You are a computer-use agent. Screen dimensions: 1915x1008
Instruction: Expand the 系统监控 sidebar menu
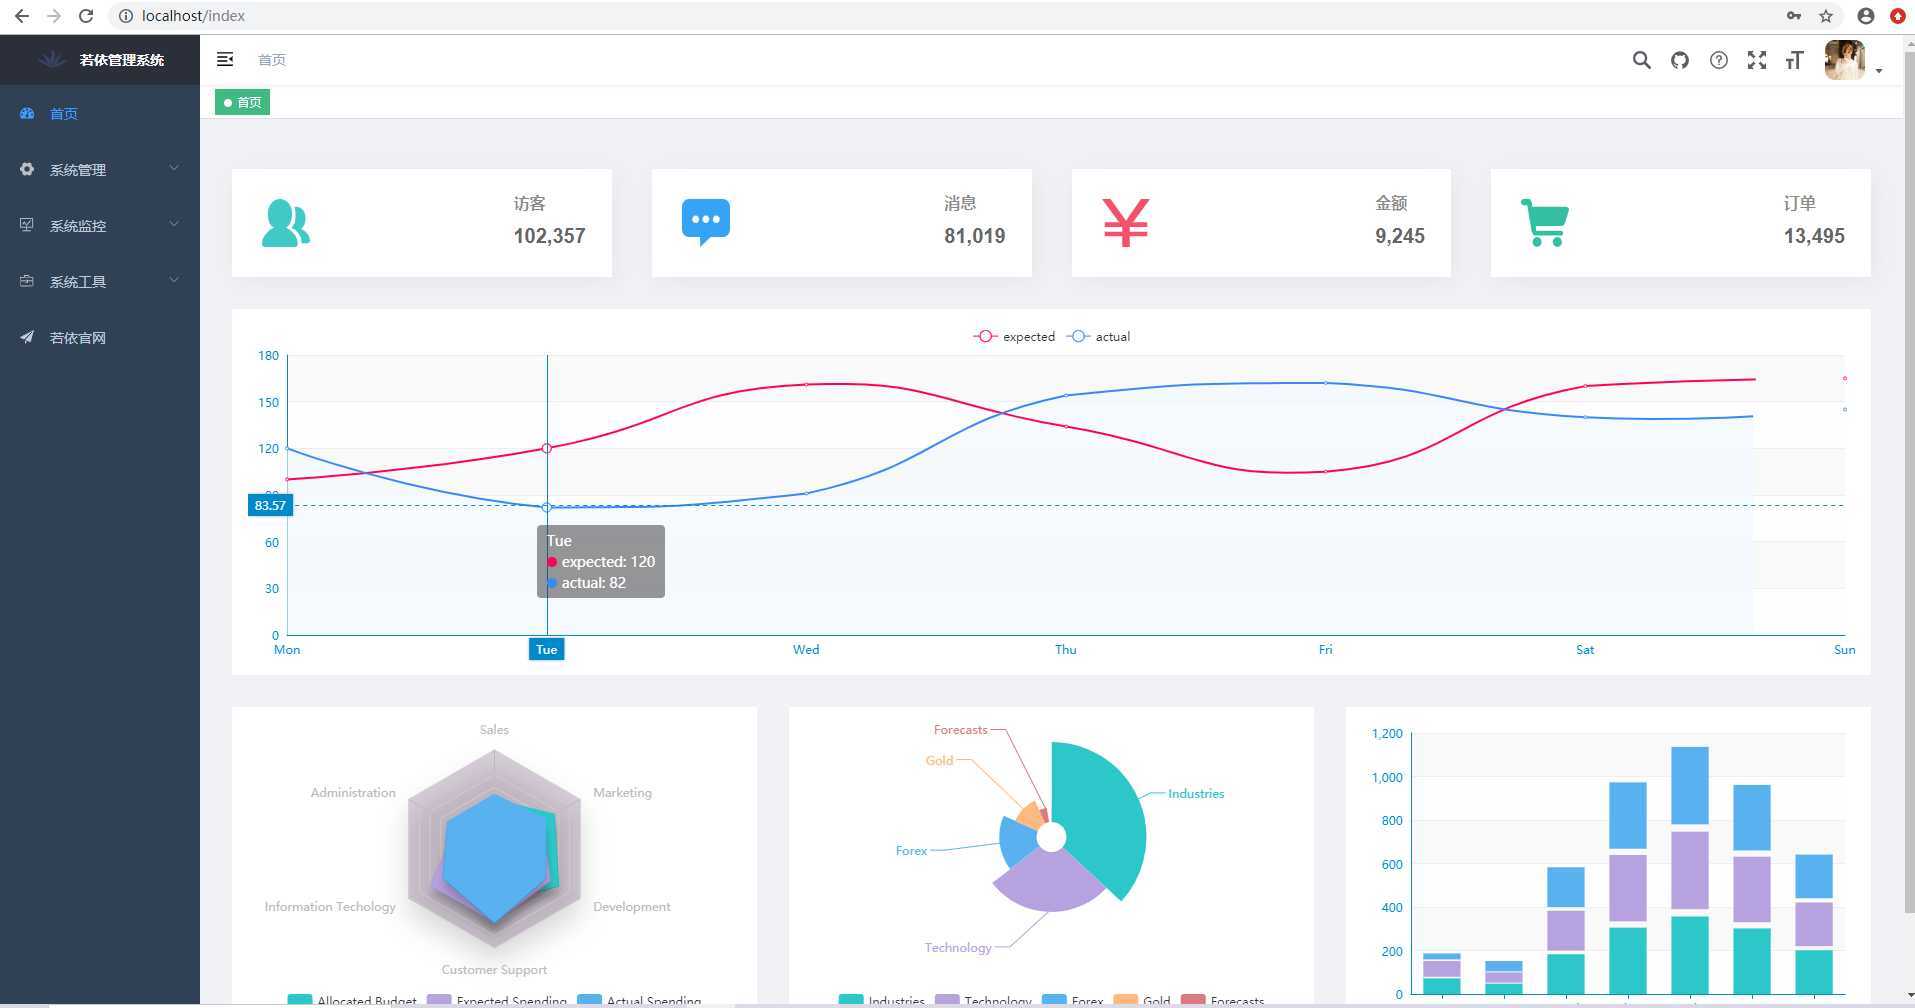100,226
